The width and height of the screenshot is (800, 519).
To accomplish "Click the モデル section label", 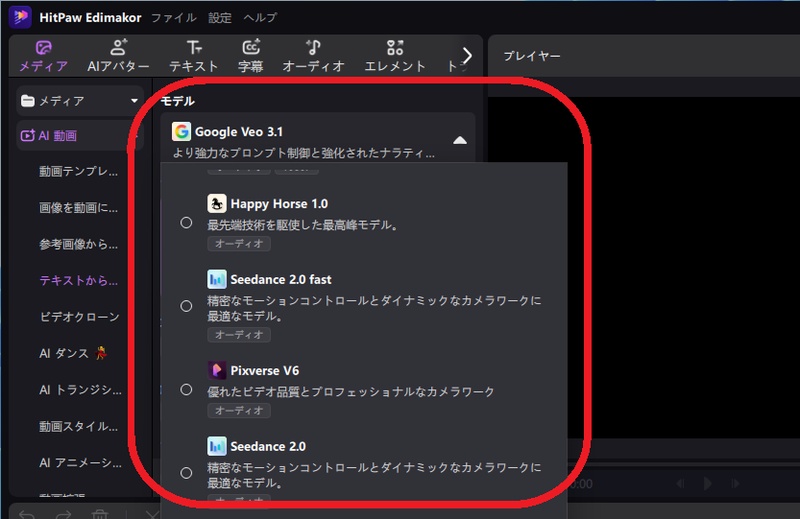I will [x=177, y=101].
